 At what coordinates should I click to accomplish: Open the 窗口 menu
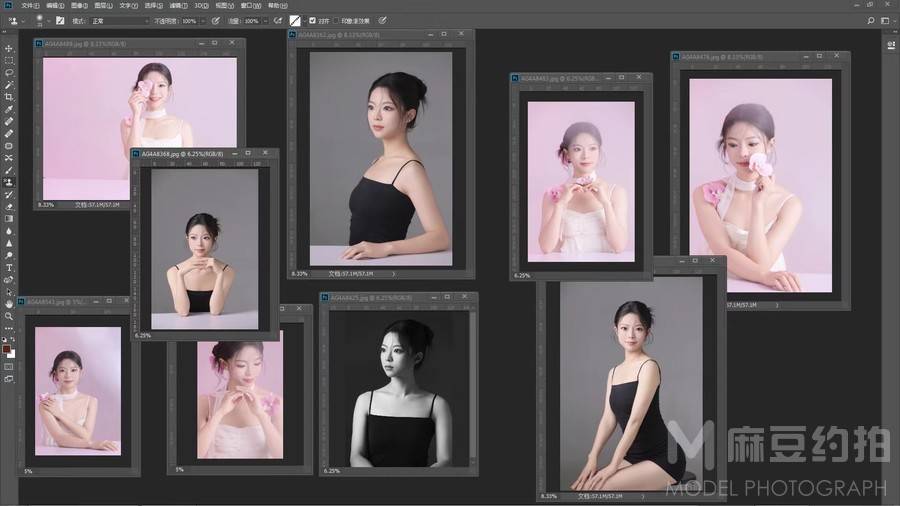250,5
